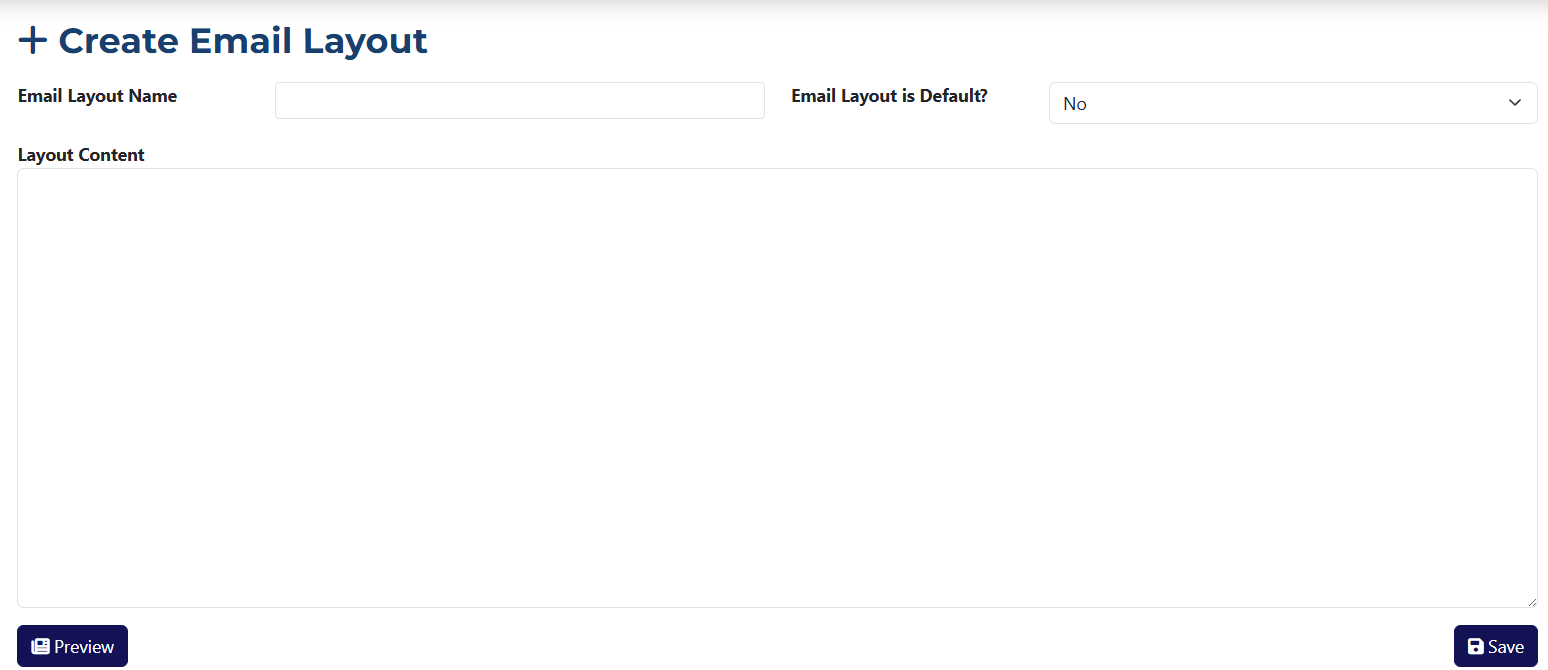Click the center of the Layout Content editor
The image size is (1548, 670).
776,388
